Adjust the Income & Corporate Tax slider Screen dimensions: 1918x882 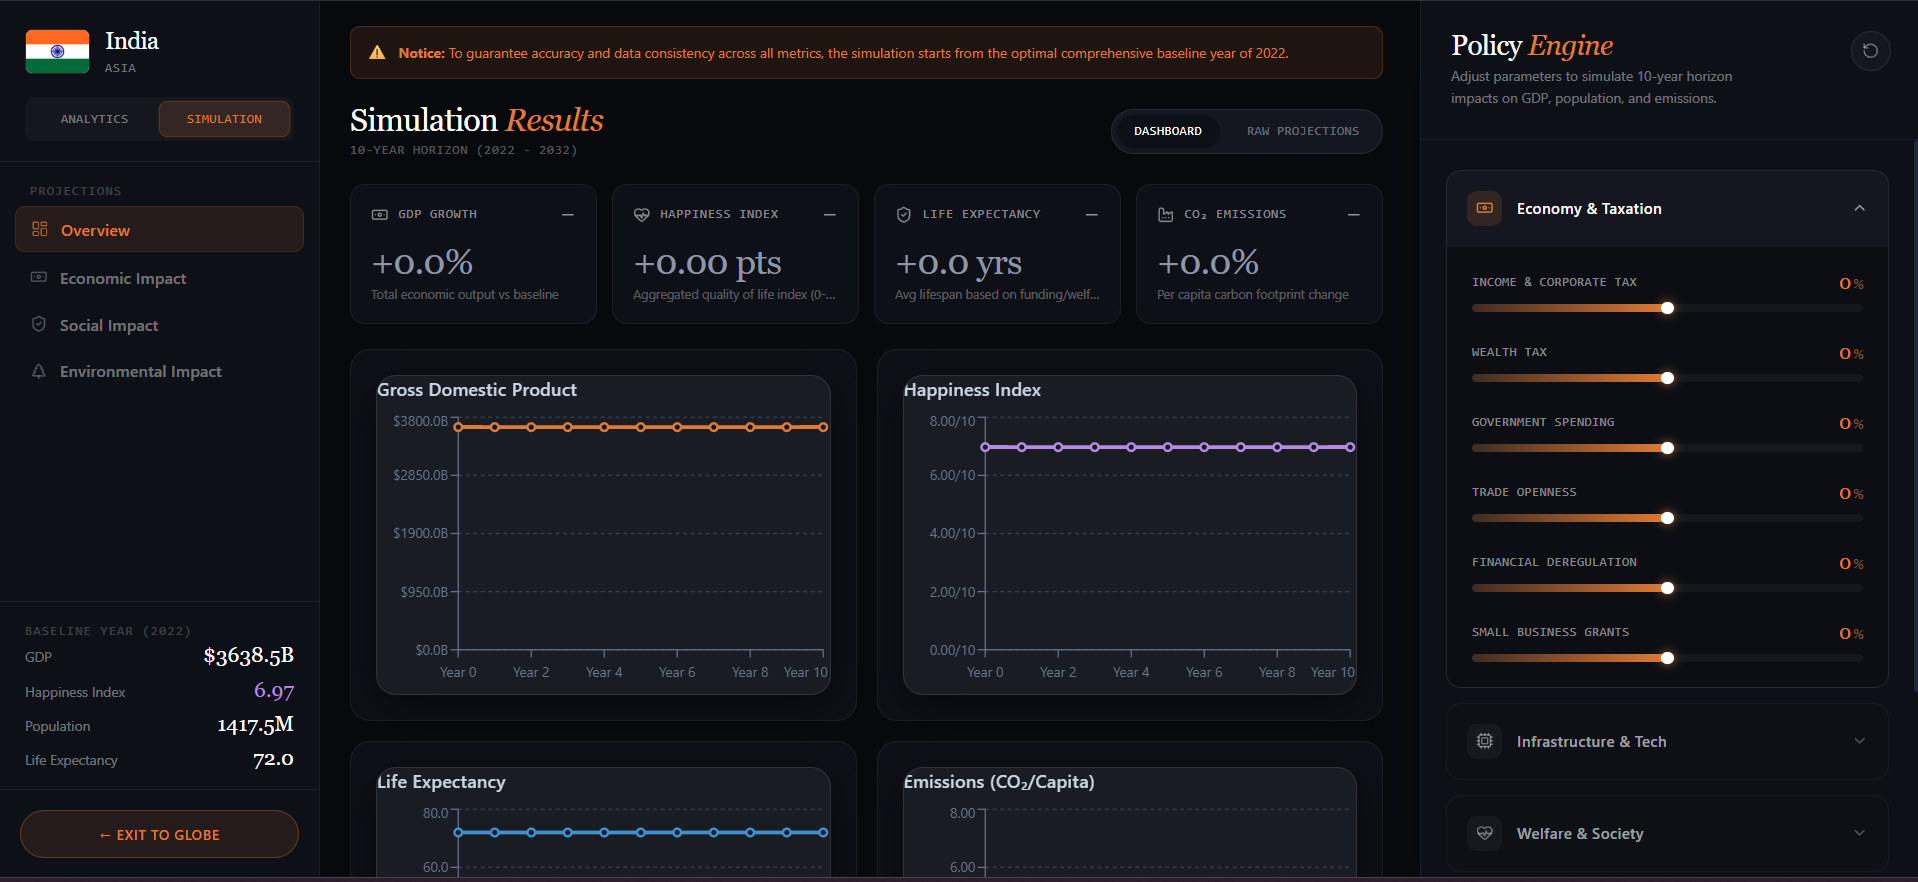point(1667,308)
